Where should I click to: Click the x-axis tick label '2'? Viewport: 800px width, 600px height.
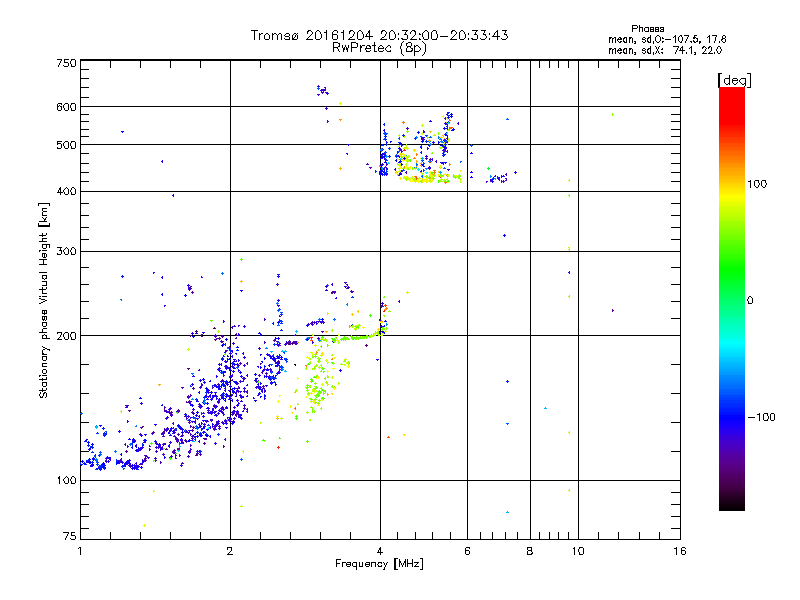click(x=230, y=551)
